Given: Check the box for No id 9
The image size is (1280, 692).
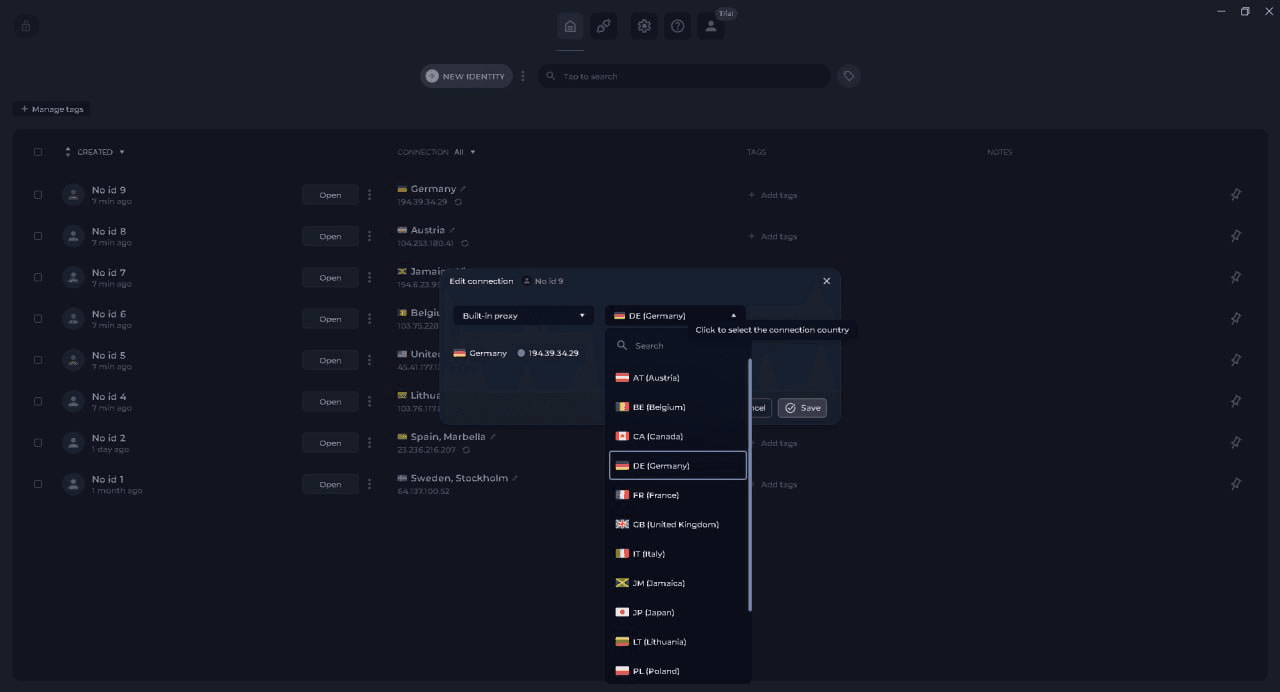Looking at the screenshot, I should tap(38, 195).
